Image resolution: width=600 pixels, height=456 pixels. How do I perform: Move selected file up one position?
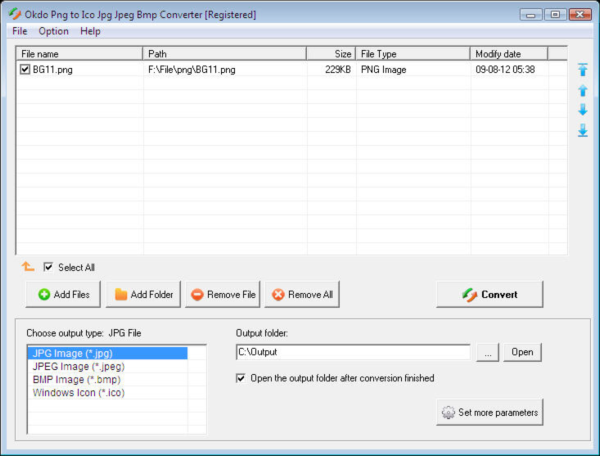tap(582, 90)
